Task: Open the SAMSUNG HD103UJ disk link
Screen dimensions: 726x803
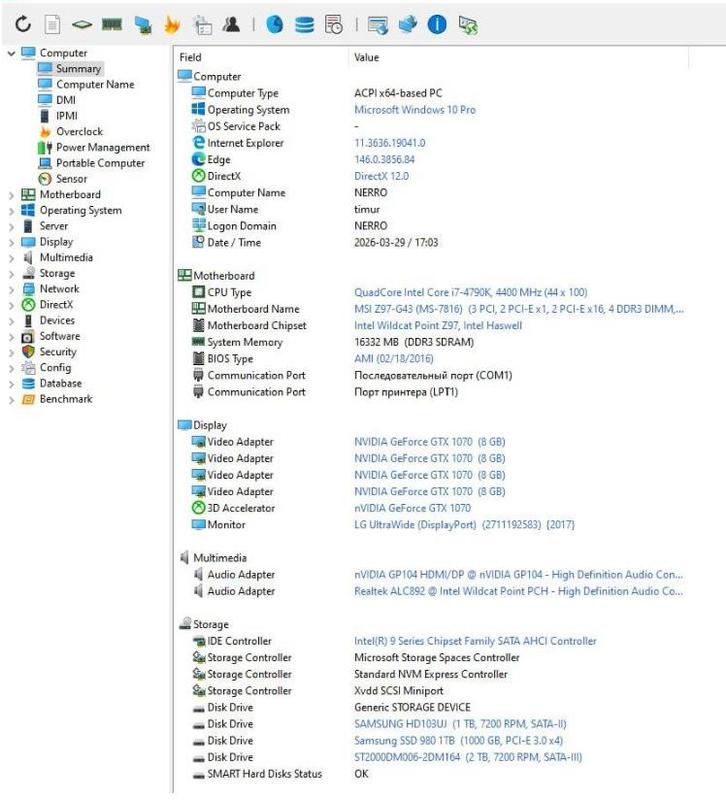Action: 460,724
